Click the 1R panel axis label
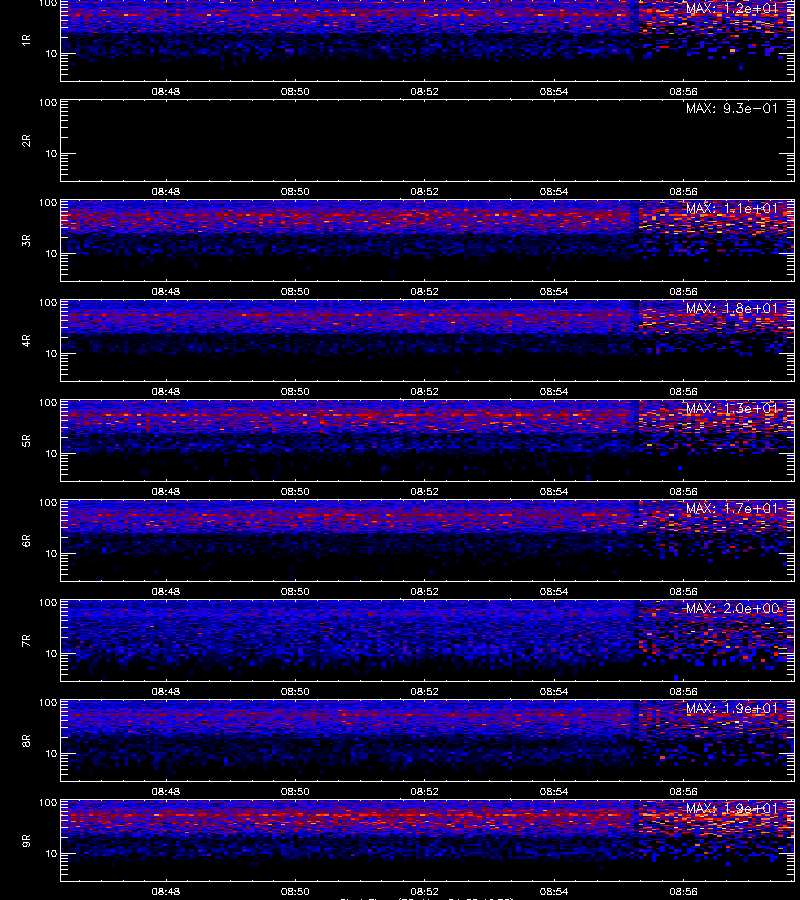Screen dimensions: 800x900 tap(26, 40)
